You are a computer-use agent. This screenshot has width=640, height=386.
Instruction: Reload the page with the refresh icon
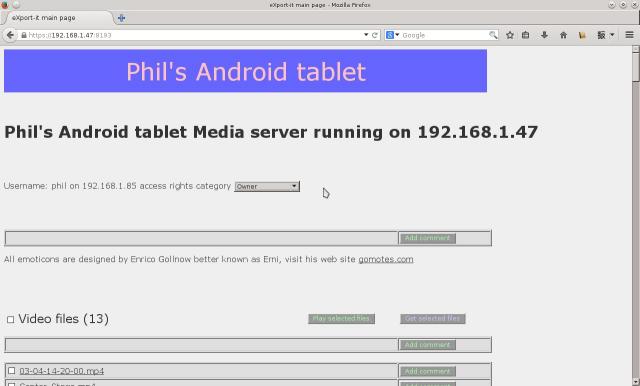click(x=375, y=35)
